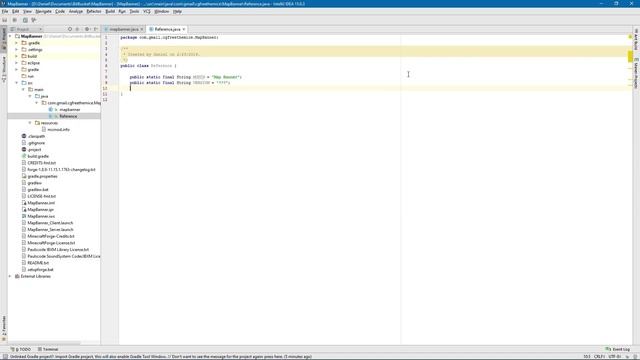Click the third main toolbar icon

[25, 20]
